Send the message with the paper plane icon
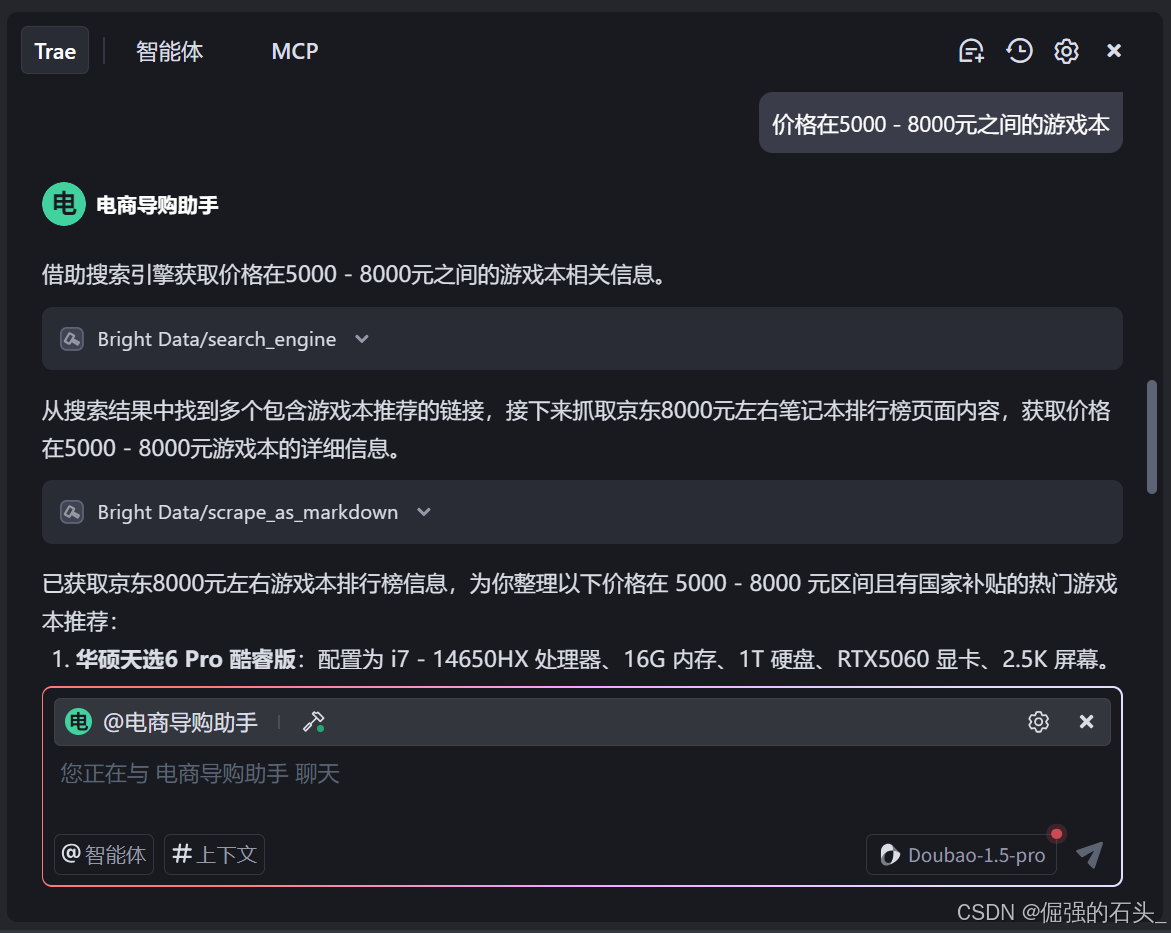Image resolution: width=1171 pixels, height=933 pixels. coord(1090,855)
